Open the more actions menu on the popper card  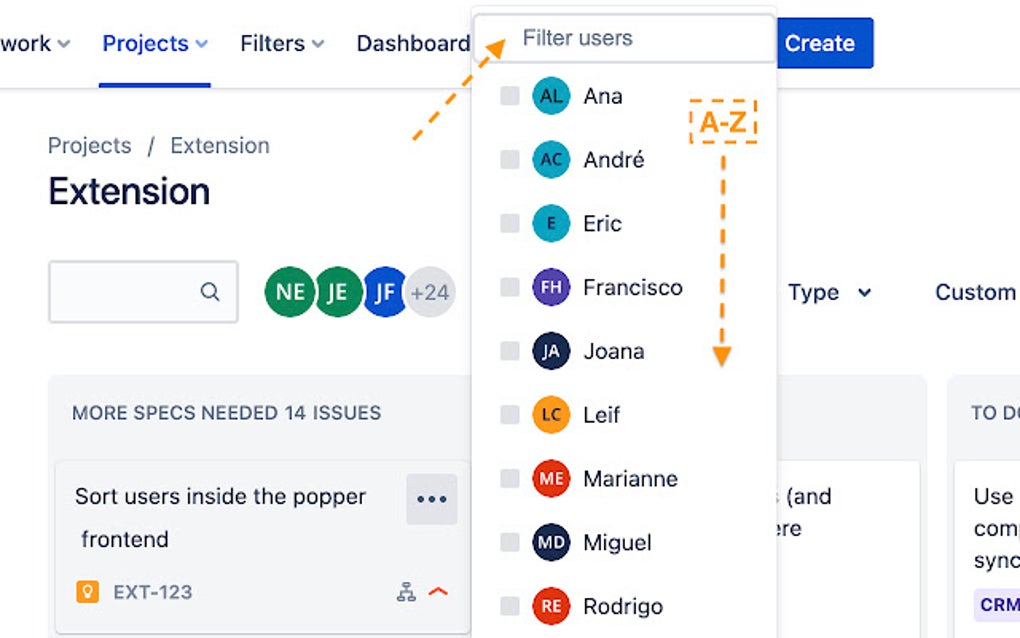coord(431,498)
